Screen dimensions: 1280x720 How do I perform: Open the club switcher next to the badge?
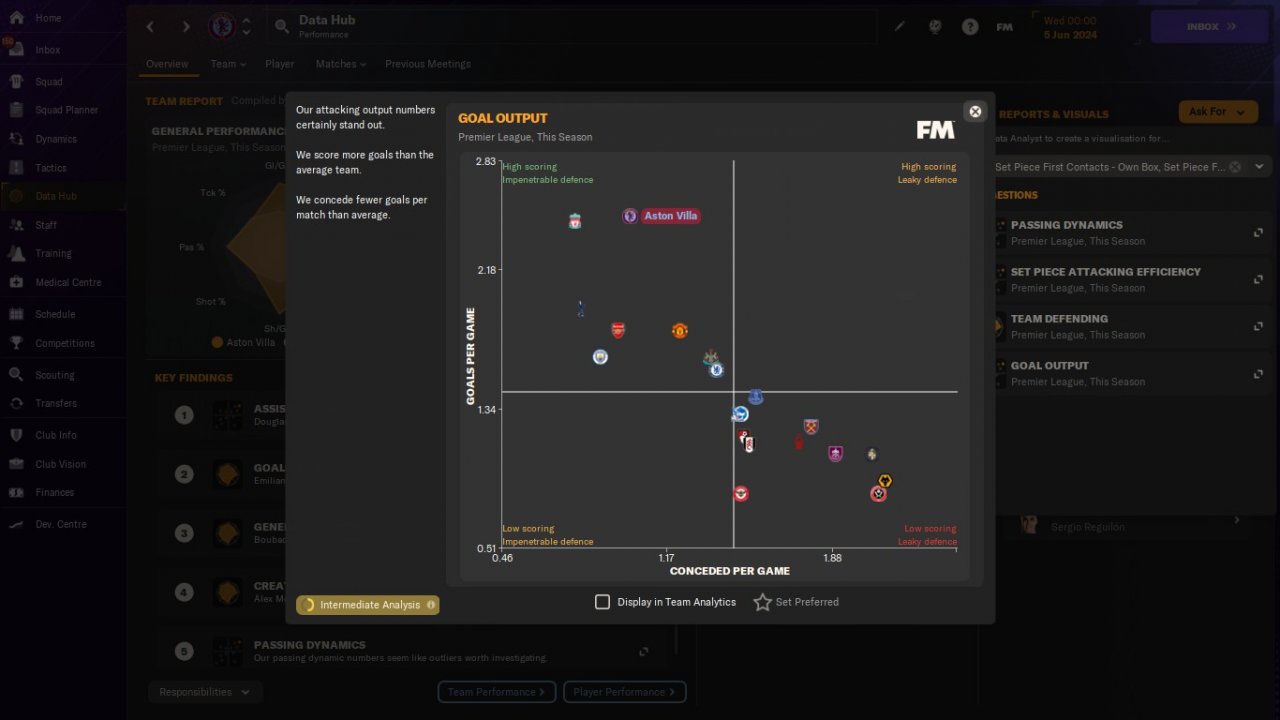(x=247, y=27)
